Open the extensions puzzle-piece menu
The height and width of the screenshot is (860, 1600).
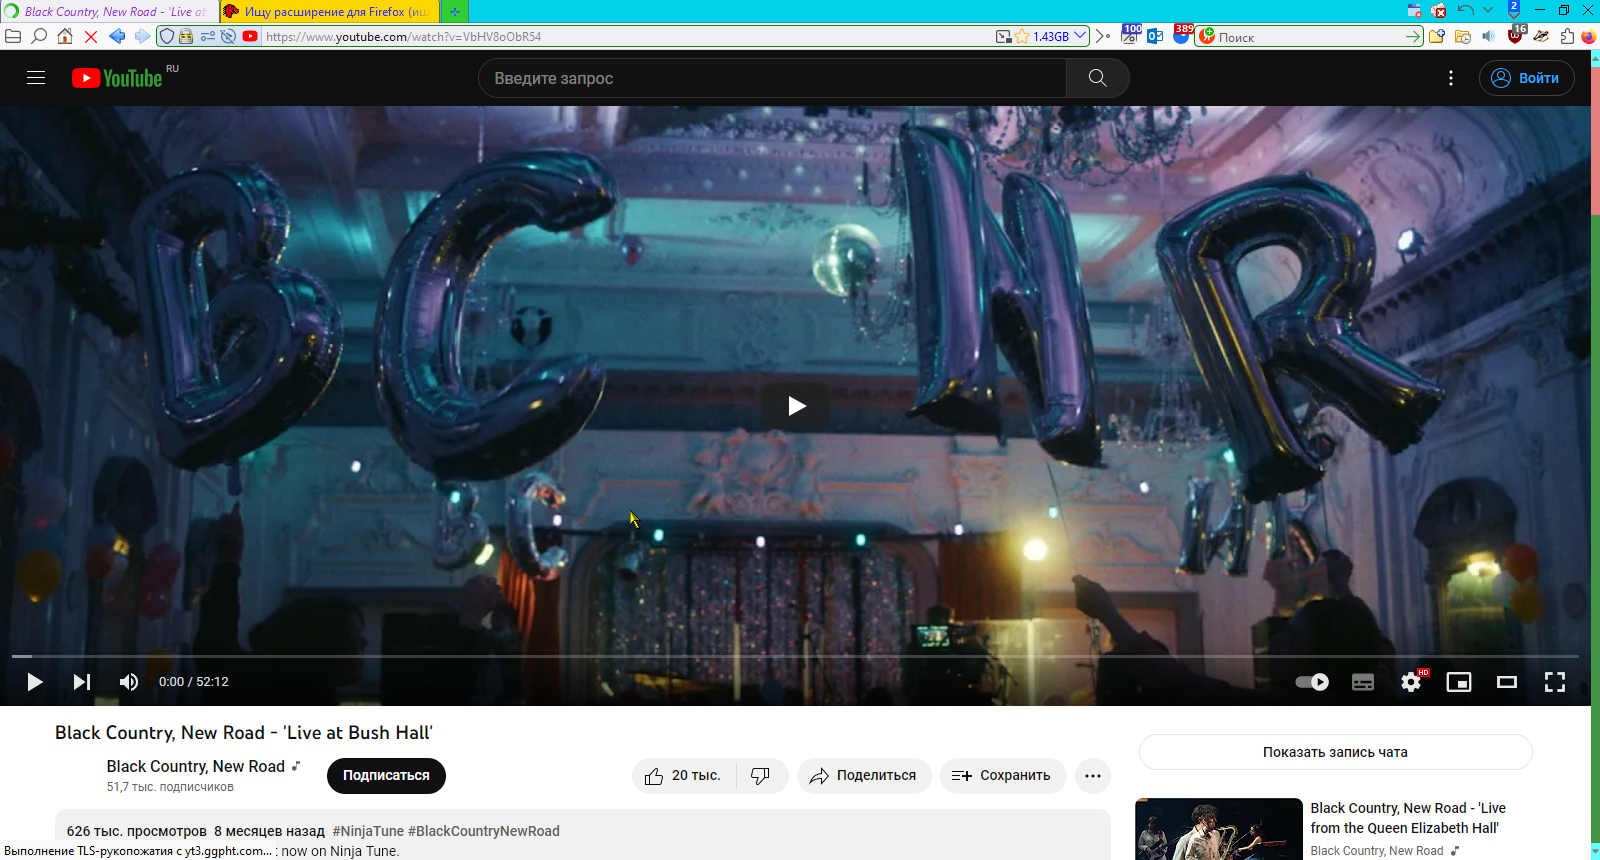tap(1567, 36)
